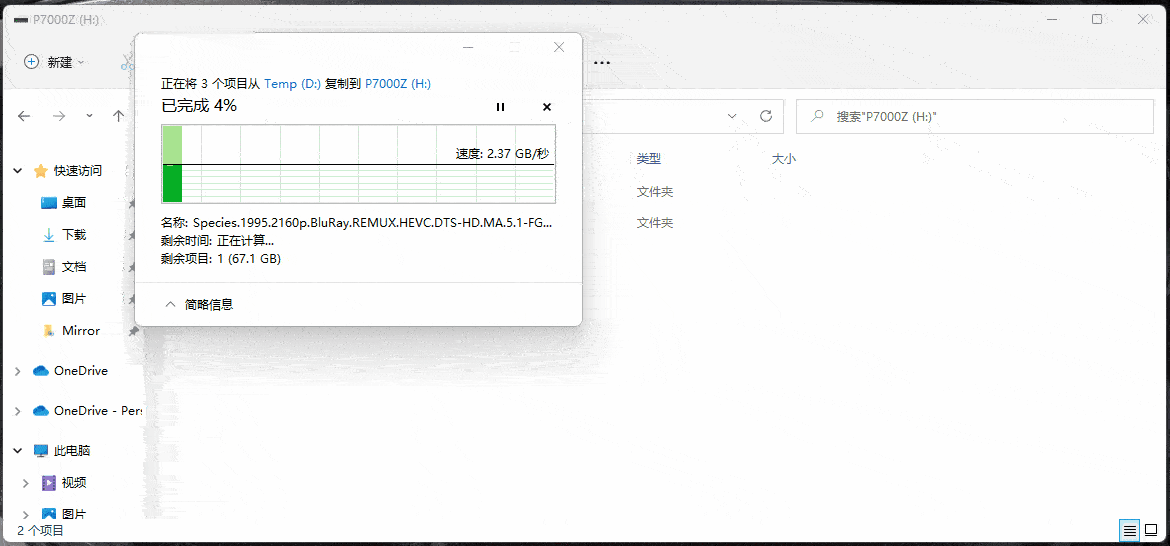
Task: Refresh the P7000Z (H:) folder view
Action: (x=766, y=116)
